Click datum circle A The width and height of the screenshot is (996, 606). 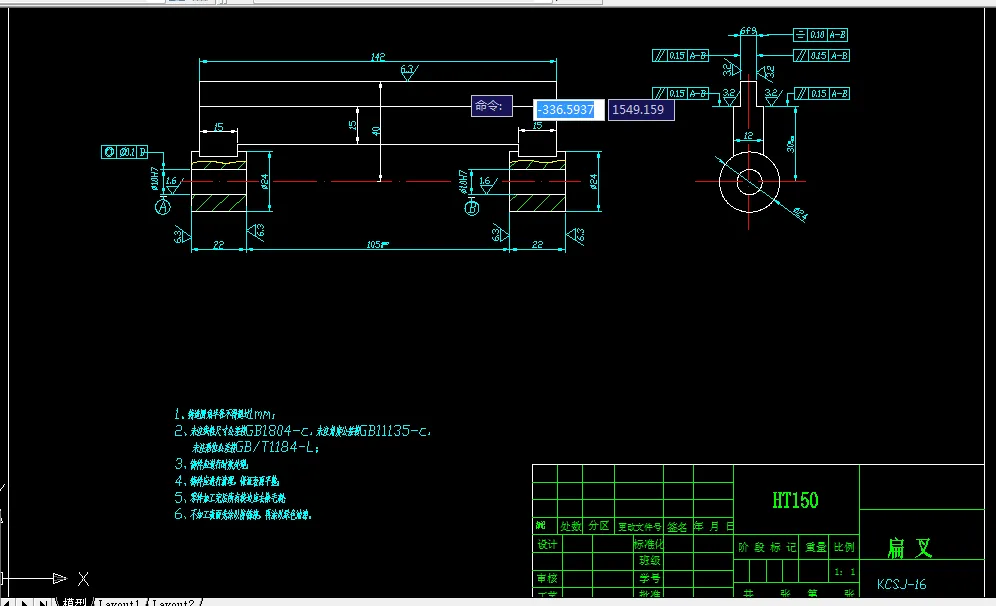[x=163, y=207]
